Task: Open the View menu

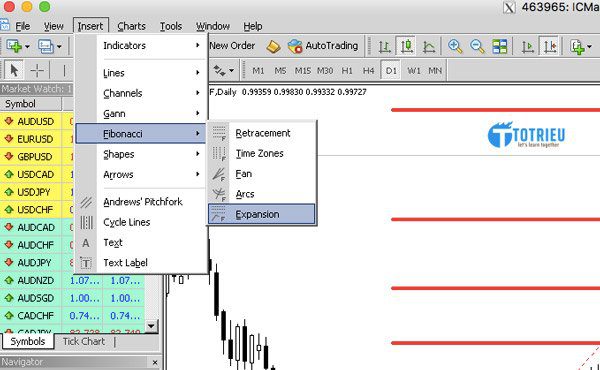Action: tap(53, 26)
